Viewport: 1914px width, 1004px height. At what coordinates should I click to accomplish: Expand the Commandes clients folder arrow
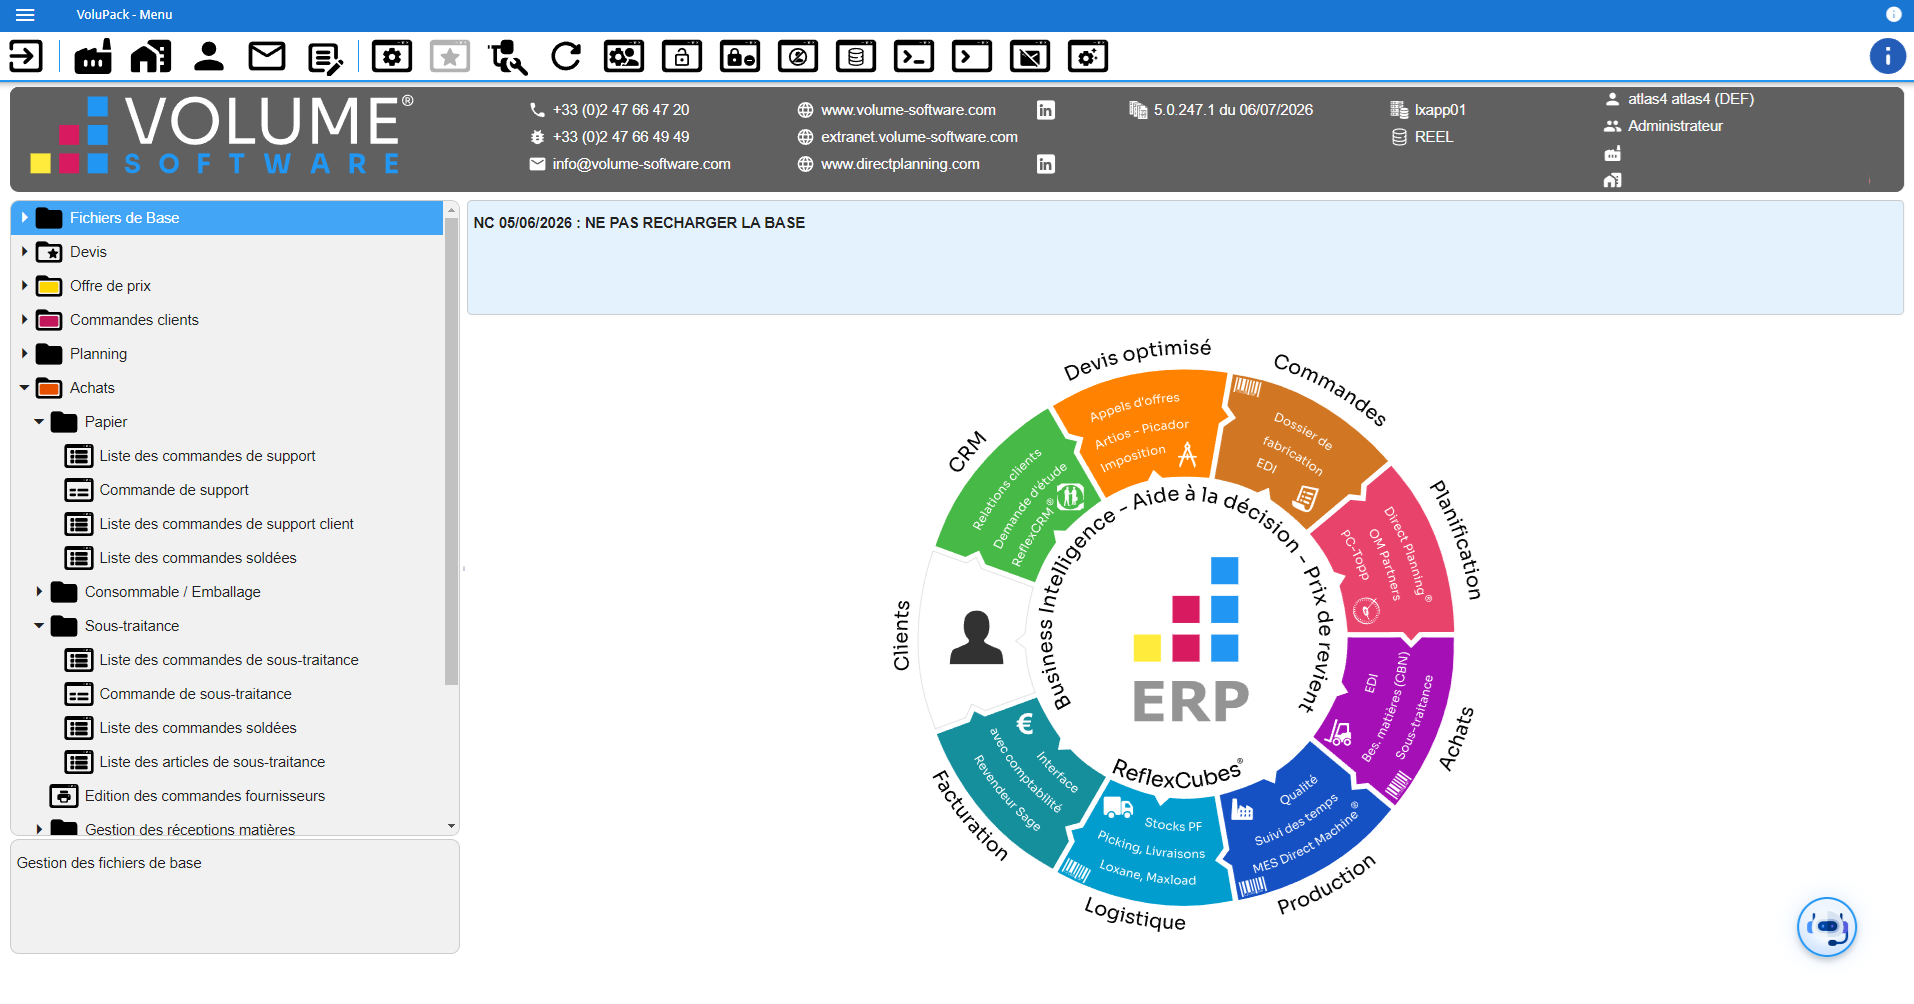(25, 320)
